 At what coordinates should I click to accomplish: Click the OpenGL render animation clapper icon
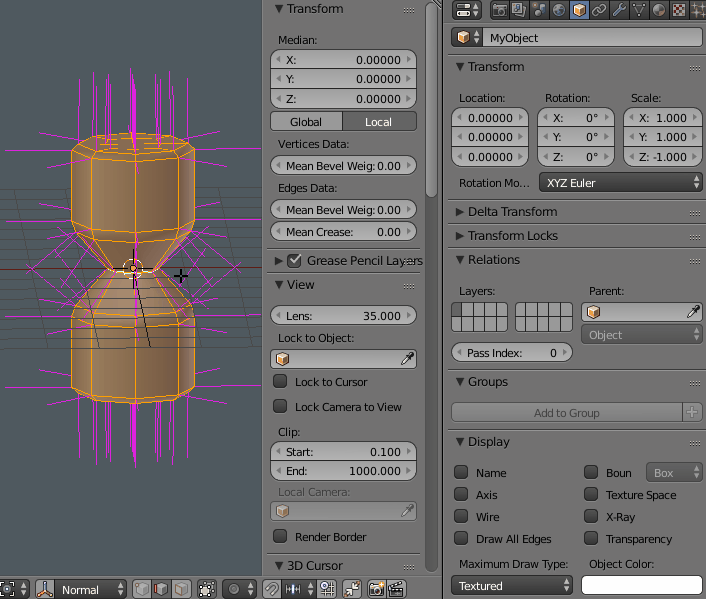click(x=396, y=589)
